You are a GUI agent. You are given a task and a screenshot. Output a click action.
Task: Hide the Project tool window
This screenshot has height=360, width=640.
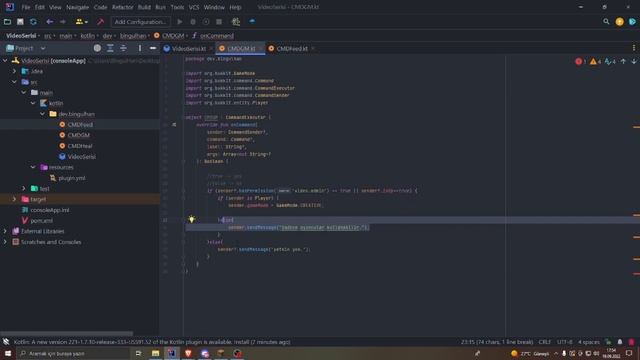click(153, 48)
